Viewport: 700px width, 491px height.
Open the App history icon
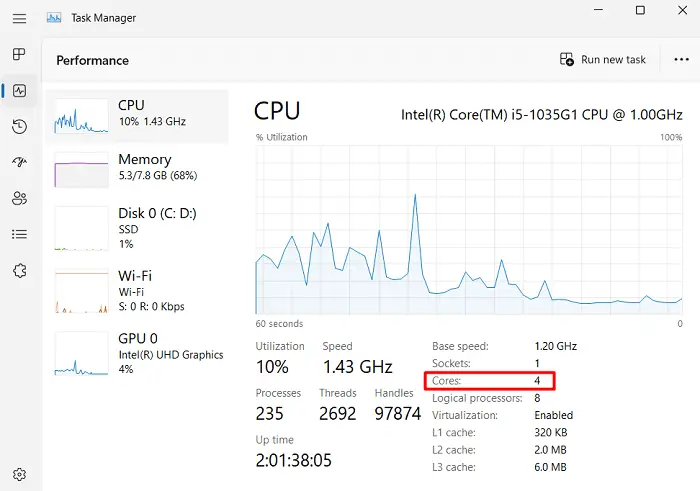[x=19, y=126]
